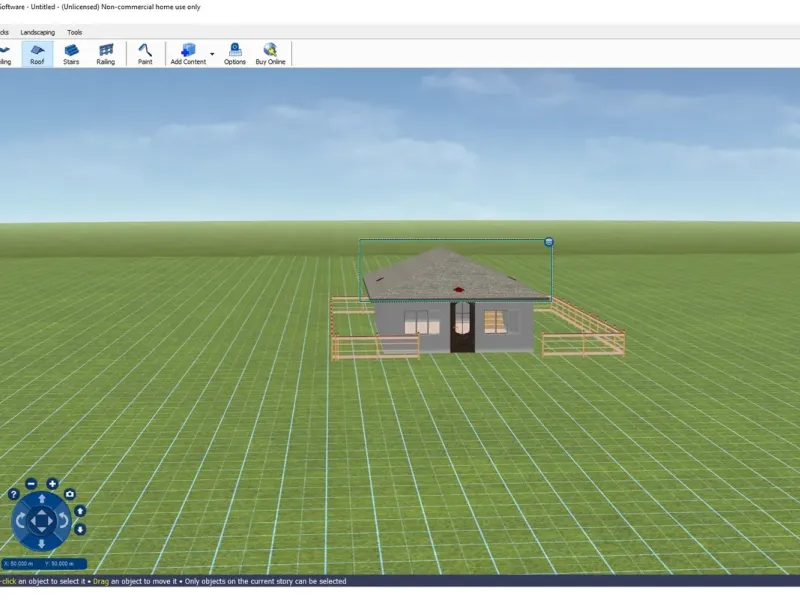Zoom in with the plus button
The image size is (800, 600).
(x=52, y=484)
